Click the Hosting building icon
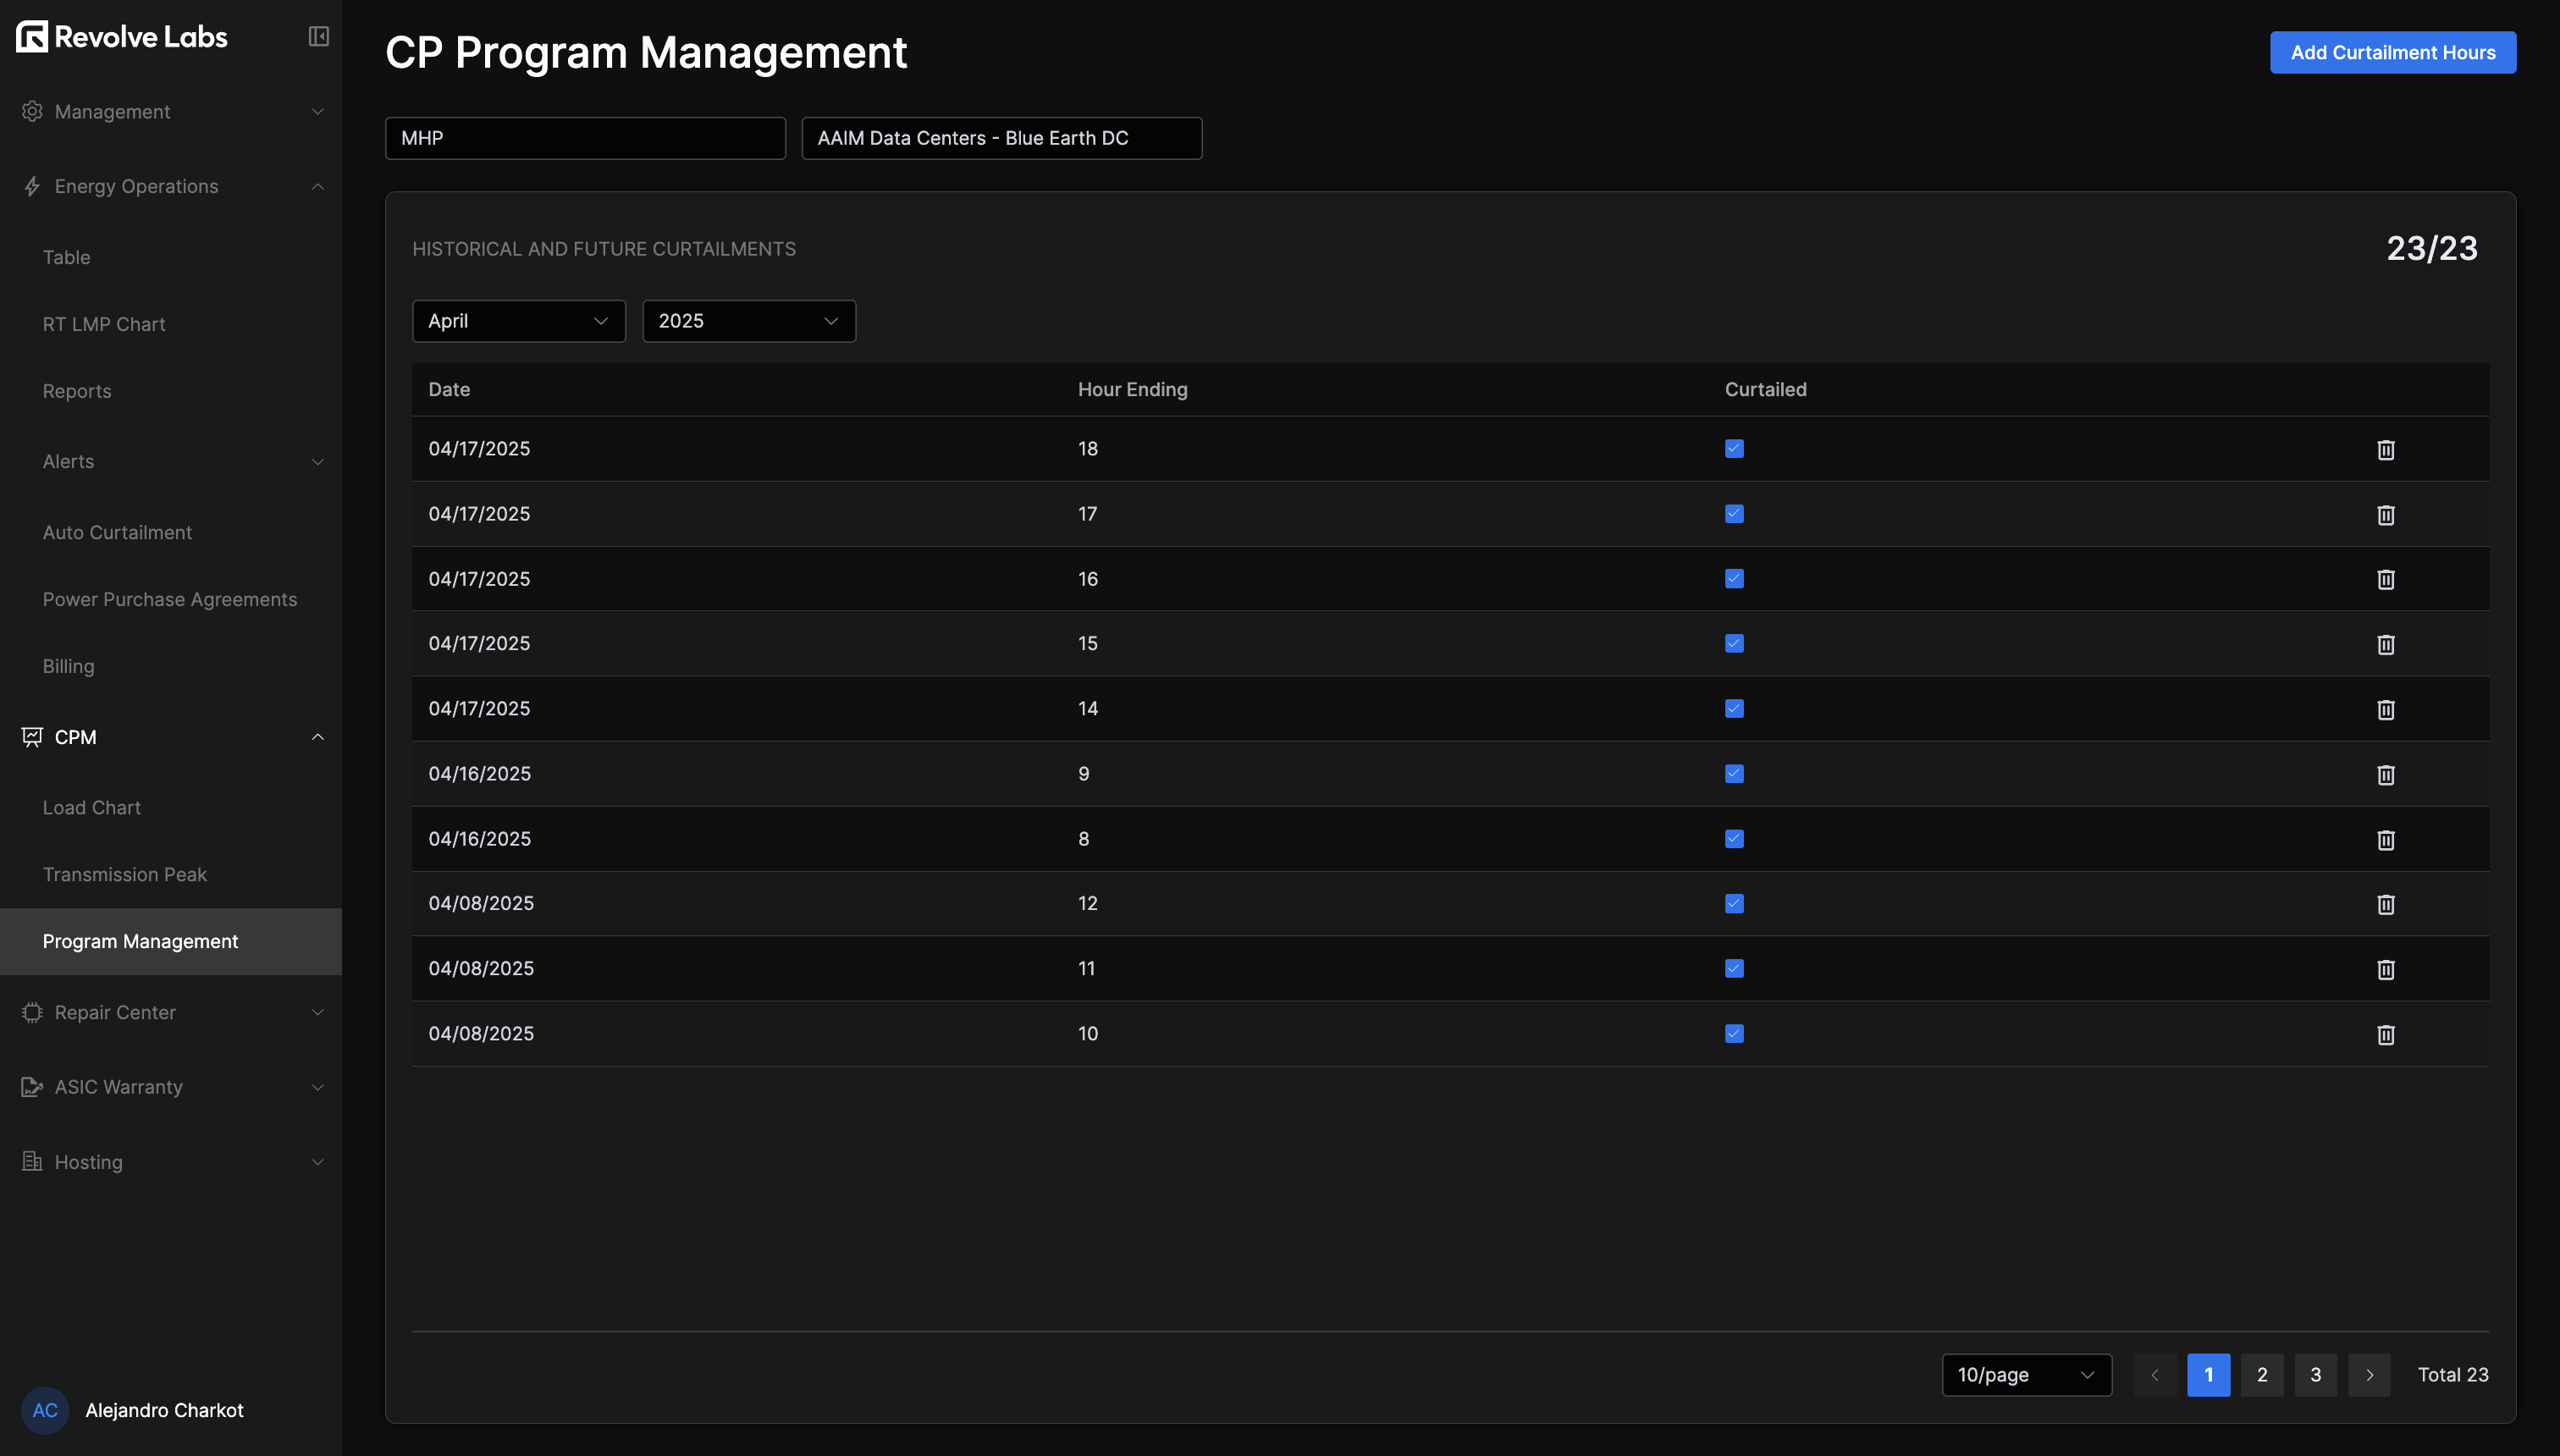This screenshot has height=1456, width=2560. [31, 1161]
